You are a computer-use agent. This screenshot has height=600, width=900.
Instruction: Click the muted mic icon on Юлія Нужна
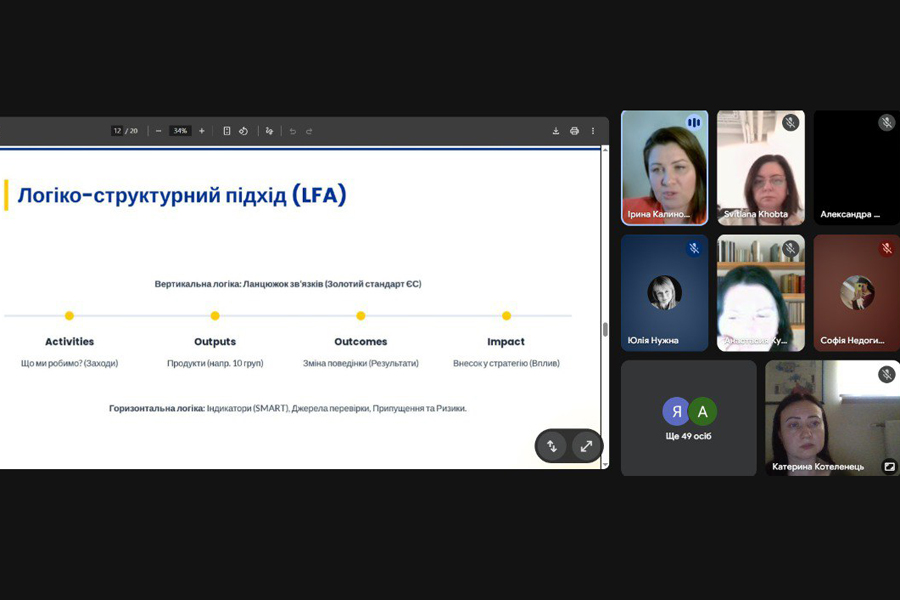point(693,248)
